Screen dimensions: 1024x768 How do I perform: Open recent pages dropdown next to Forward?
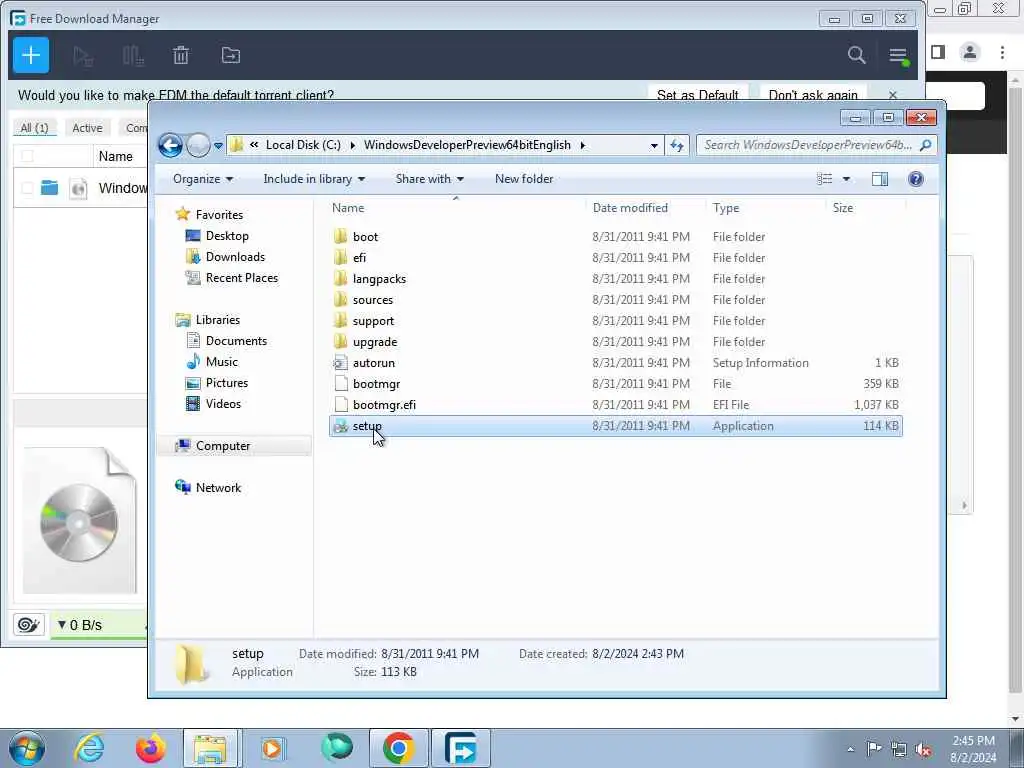[x=218, y=146]
